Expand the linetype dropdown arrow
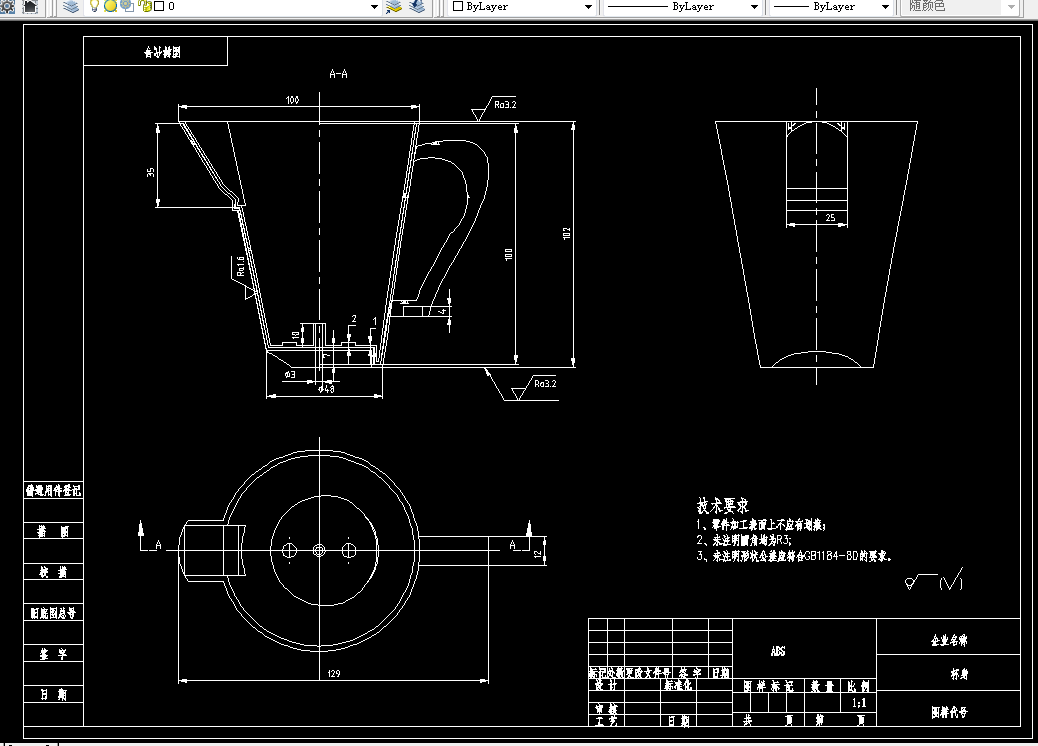1038x746 pixels. tap(754, 7)
